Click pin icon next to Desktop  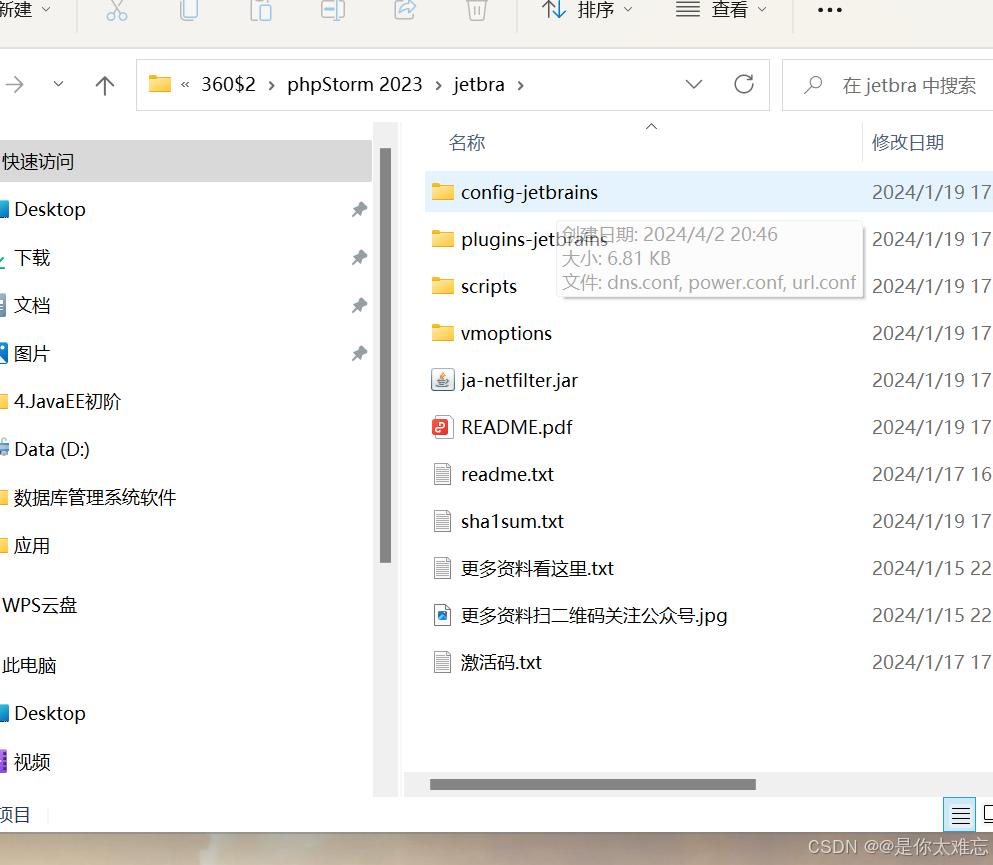[x=359, y=210]
